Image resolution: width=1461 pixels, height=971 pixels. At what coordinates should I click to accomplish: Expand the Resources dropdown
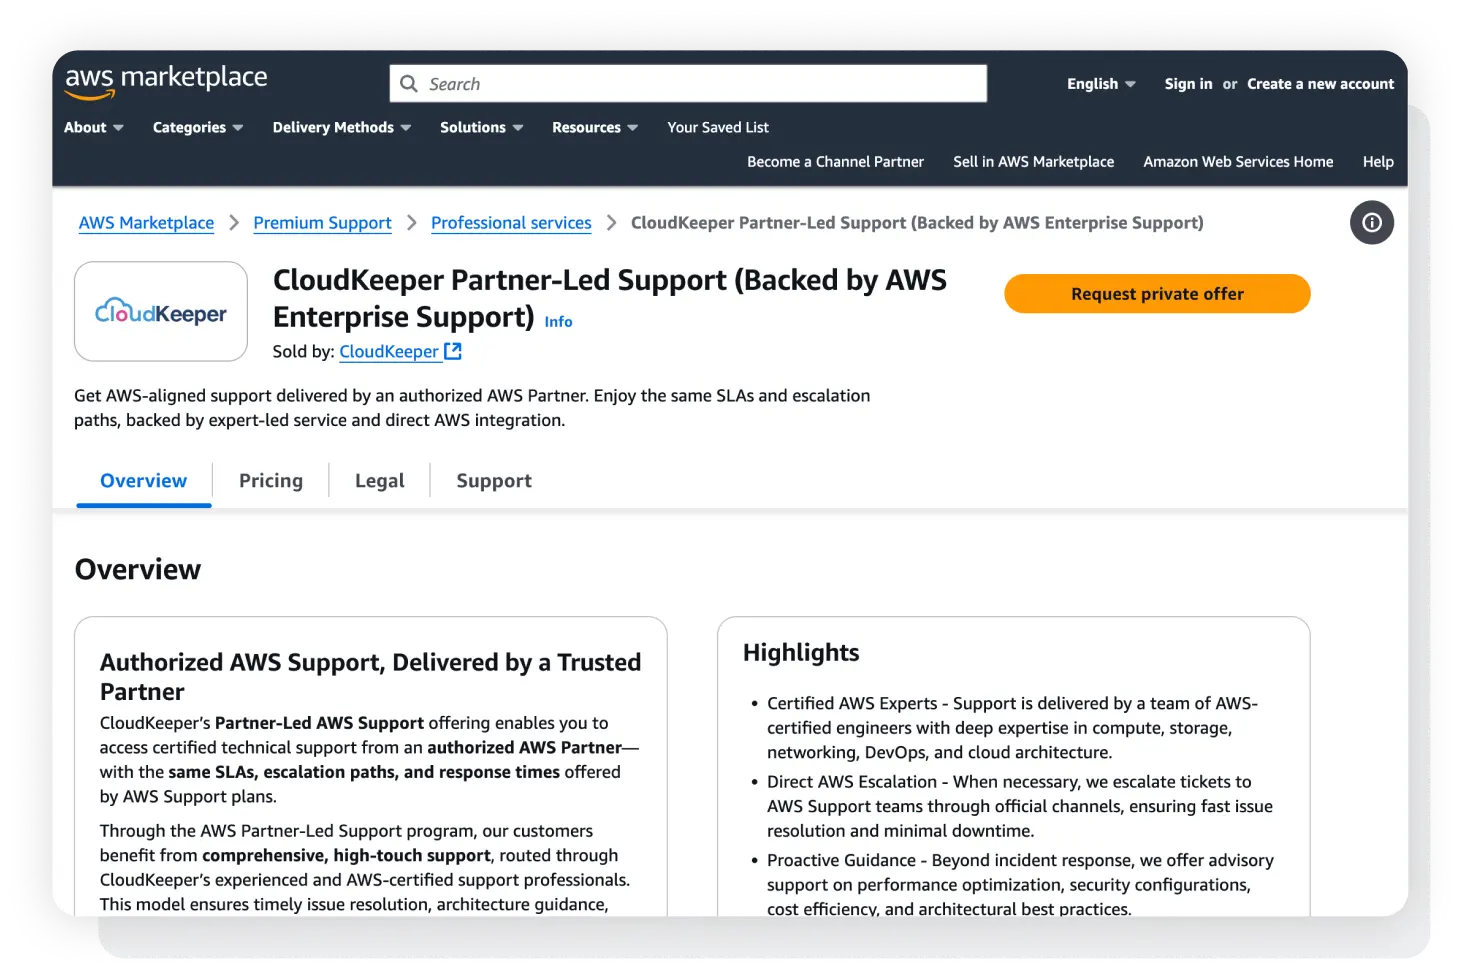coord(595,128)
